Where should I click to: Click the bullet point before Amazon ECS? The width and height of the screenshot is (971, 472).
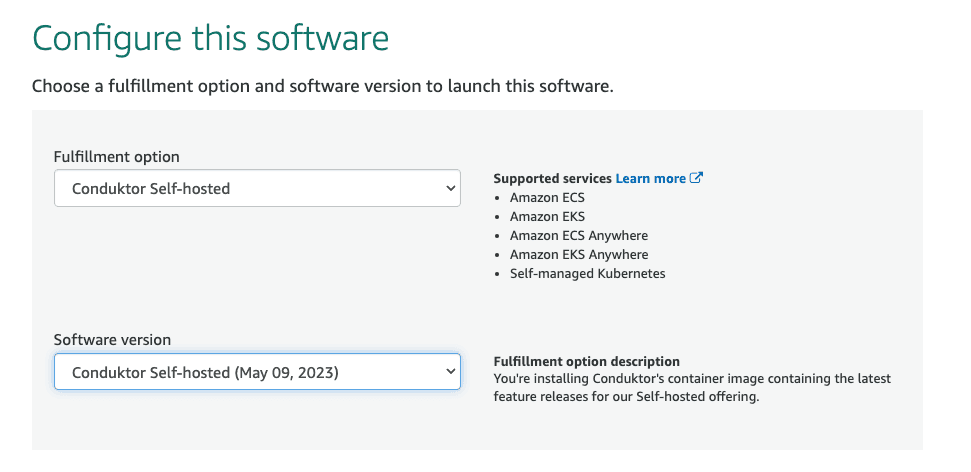coord(499,198)
